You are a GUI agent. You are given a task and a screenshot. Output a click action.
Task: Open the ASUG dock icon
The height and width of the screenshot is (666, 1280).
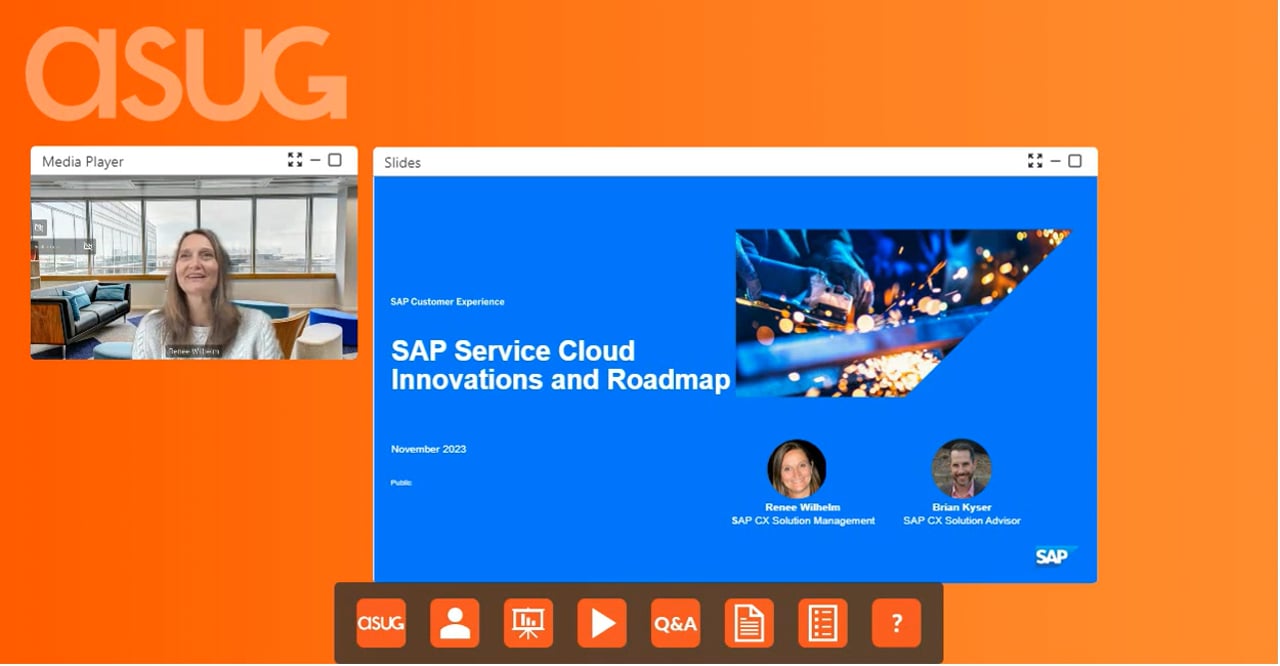(x=381, y=623)
